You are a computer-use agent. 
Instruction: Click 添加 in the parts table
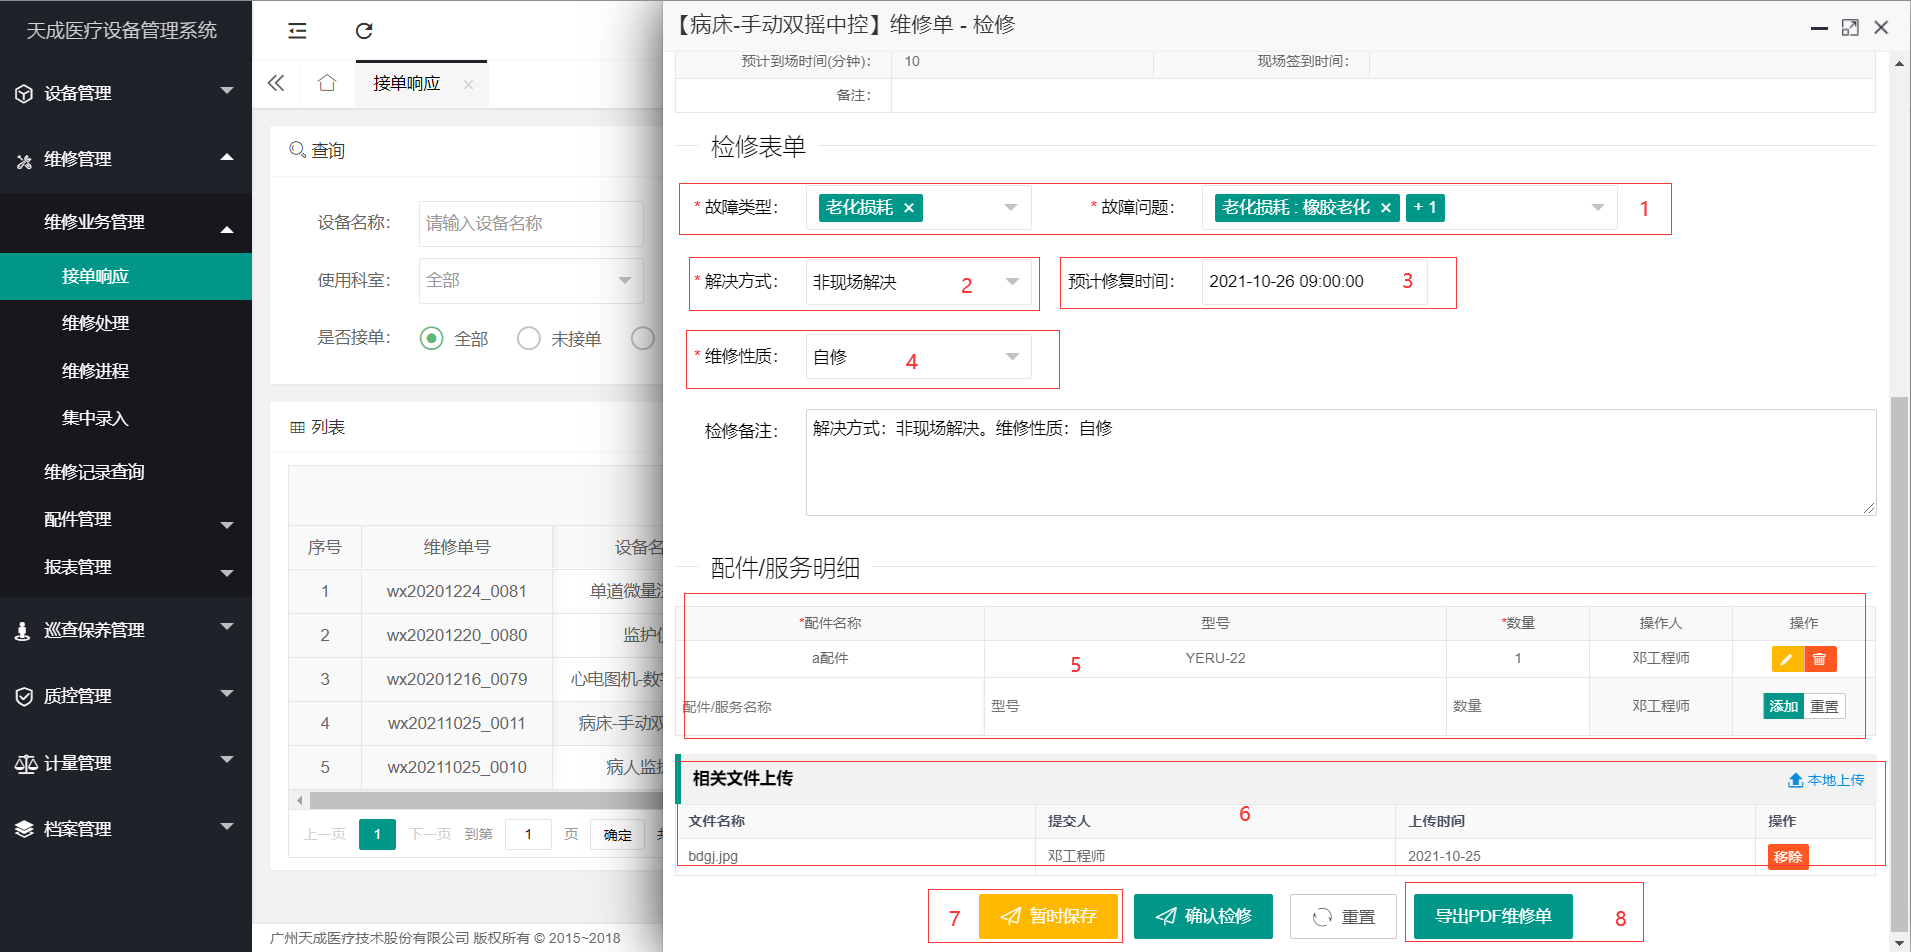(1783, 706)
